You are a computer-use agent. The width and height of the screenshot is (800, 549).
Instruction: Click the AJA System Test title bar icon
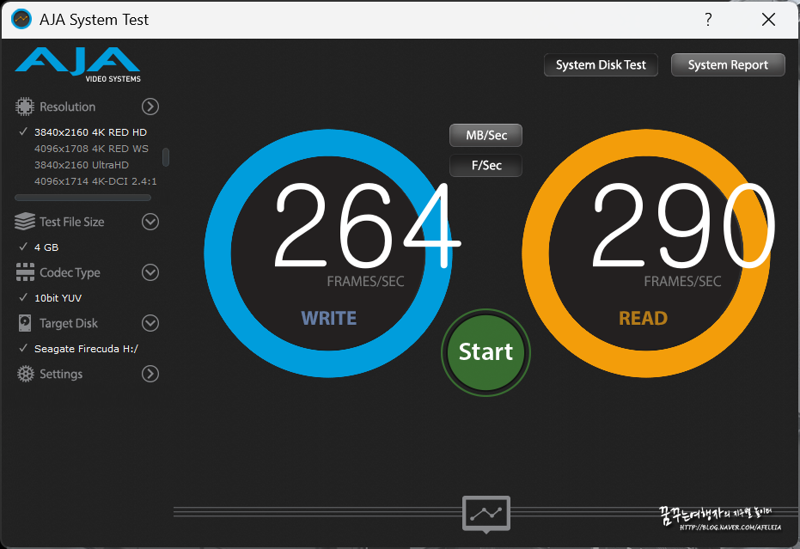(21, 19)
